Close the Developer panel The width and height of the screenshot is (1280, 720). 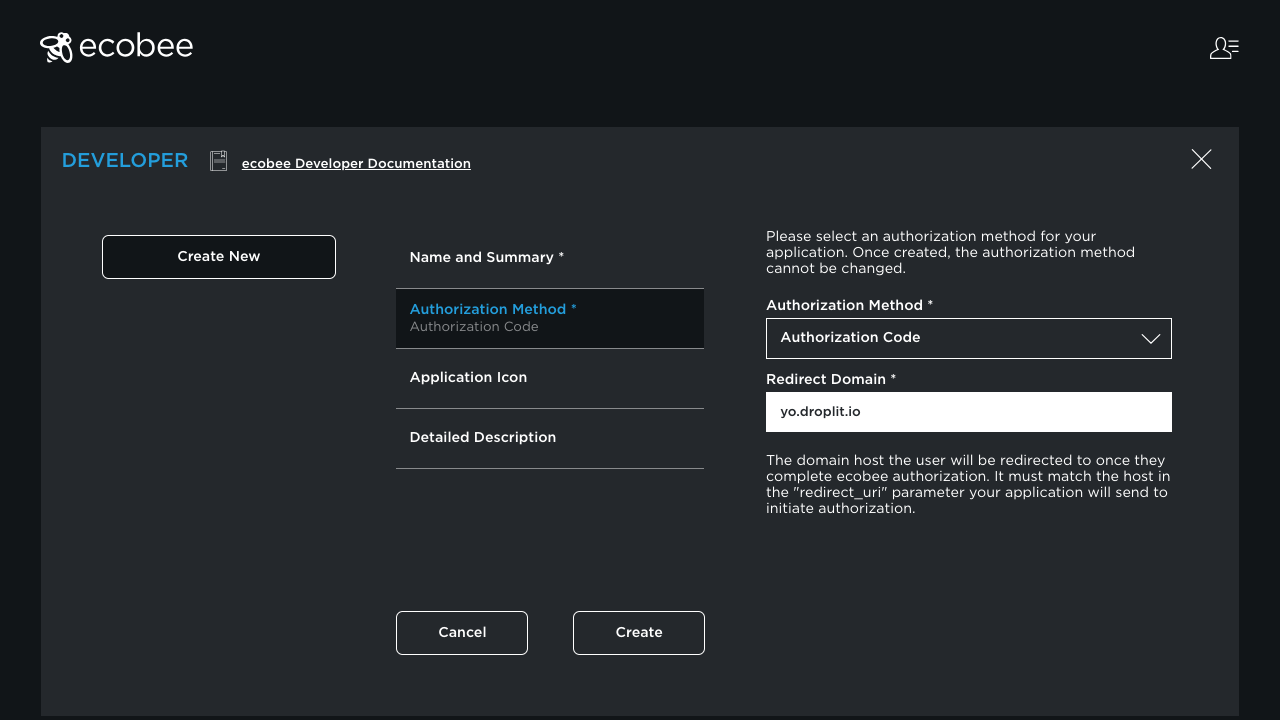1201,159
